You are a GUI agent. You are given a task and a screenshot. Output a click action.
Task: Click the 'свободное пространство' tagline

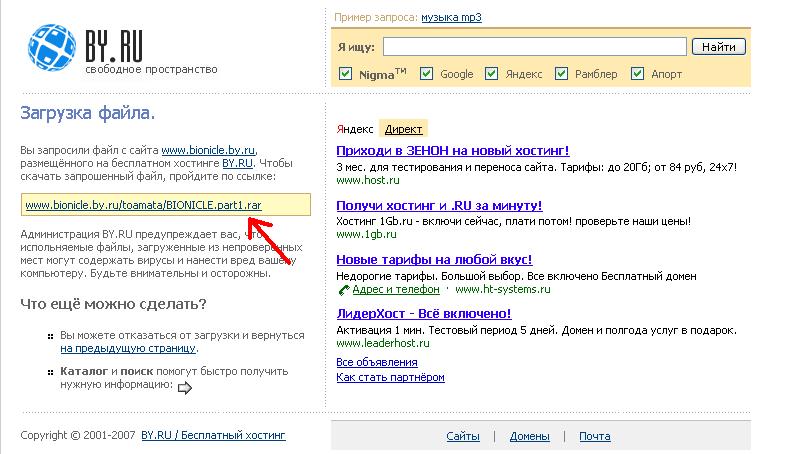[151, 70]
